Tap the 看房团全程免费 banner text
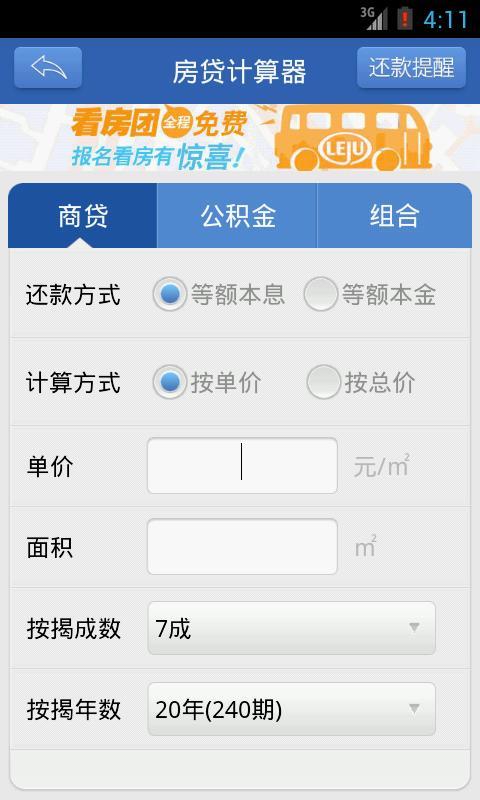The image size is (480, 800). [159, 123]
